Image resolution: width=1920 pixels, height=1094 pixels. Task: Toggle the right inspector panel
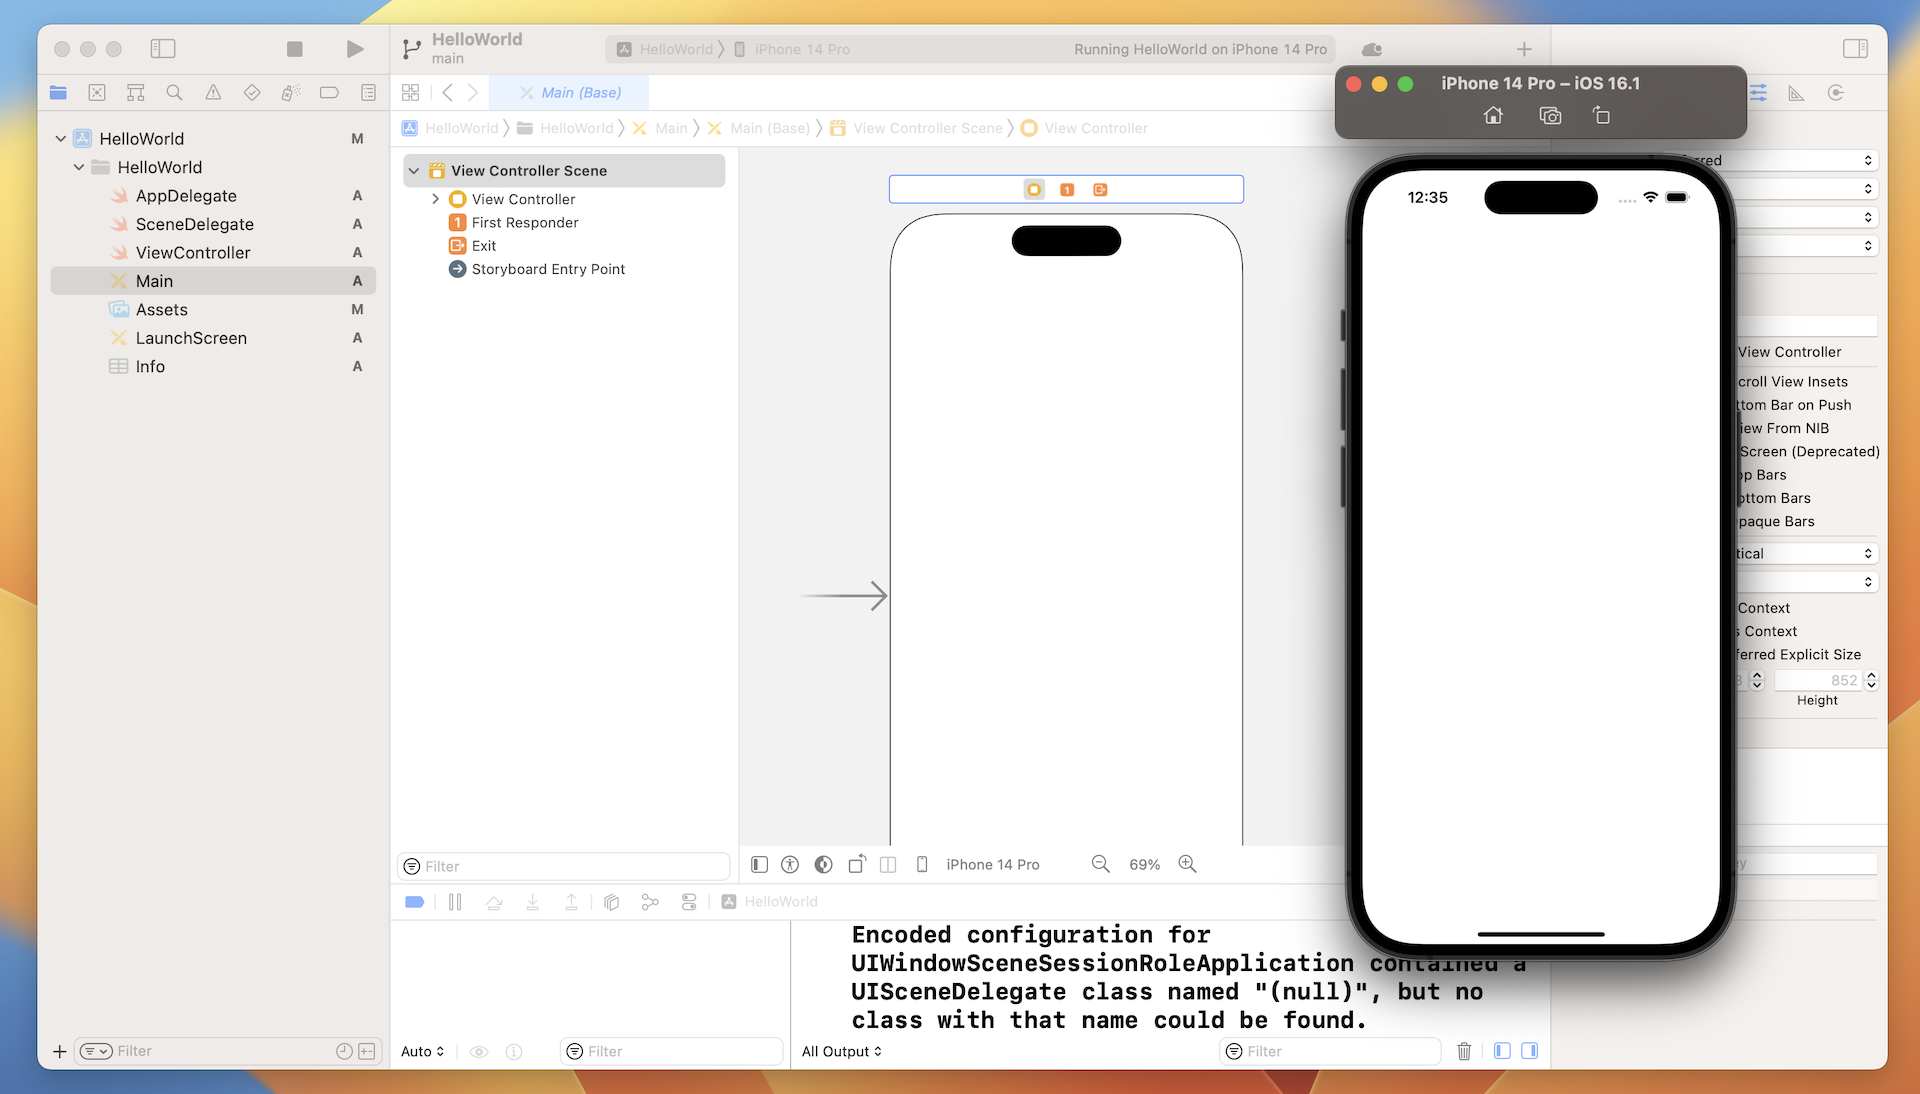tap(1855, 49)
